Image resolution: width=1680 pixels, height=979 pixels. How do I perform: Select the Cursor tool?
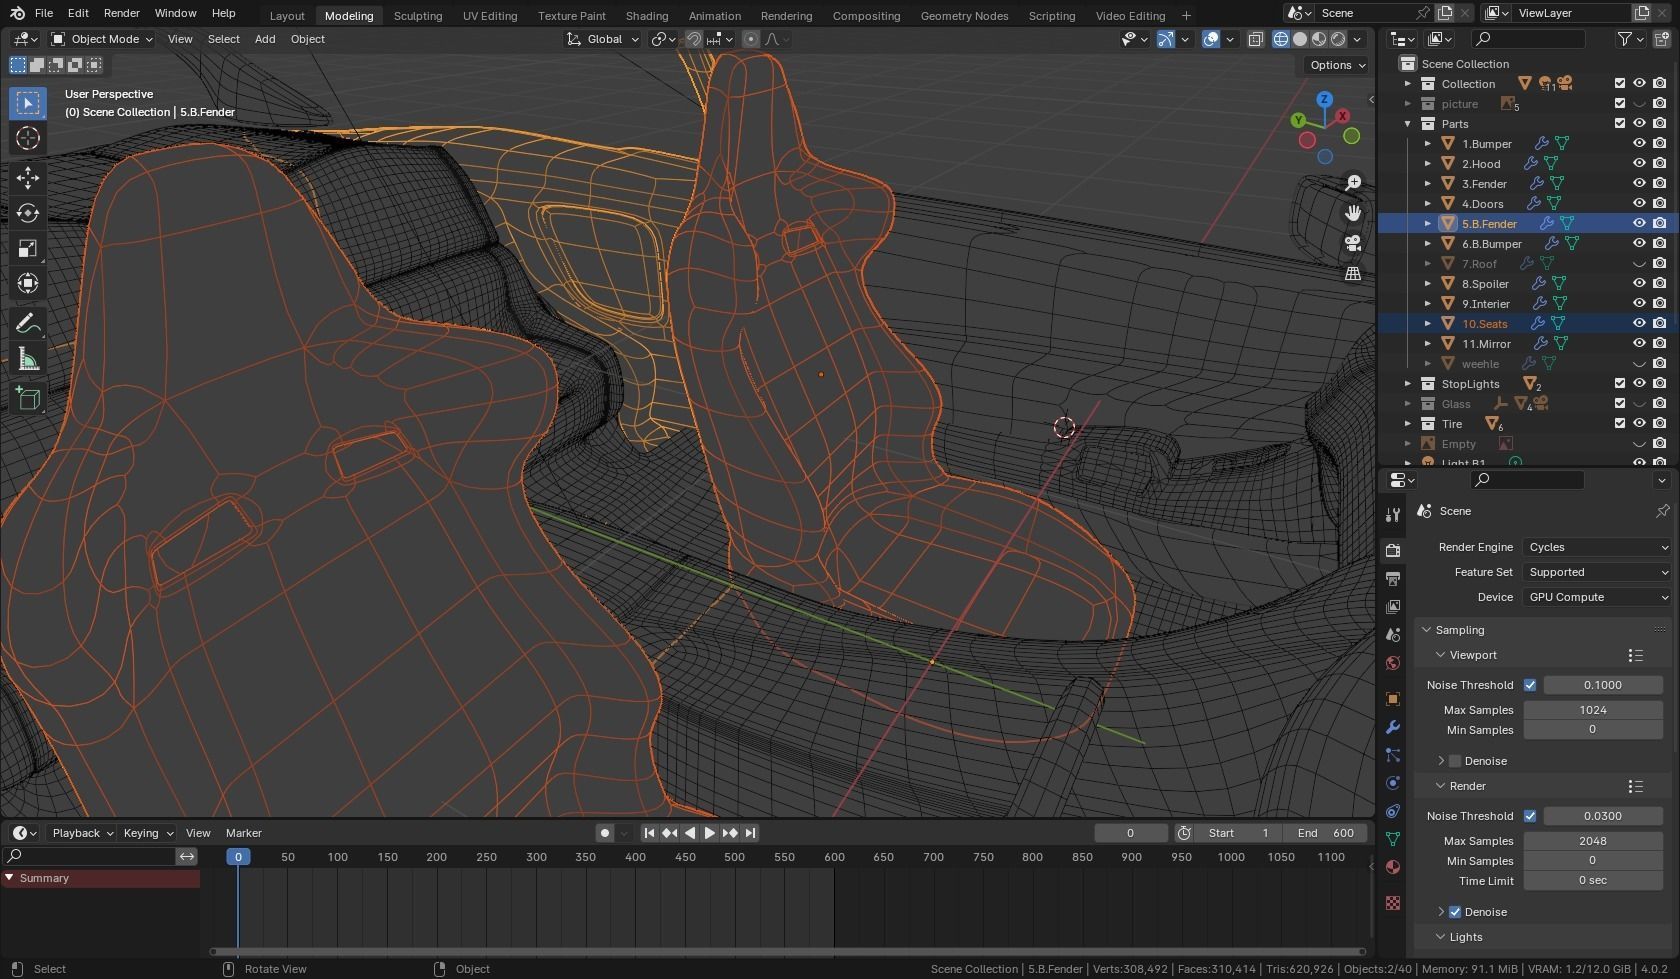pyautogui.click(x=28, y=138)
